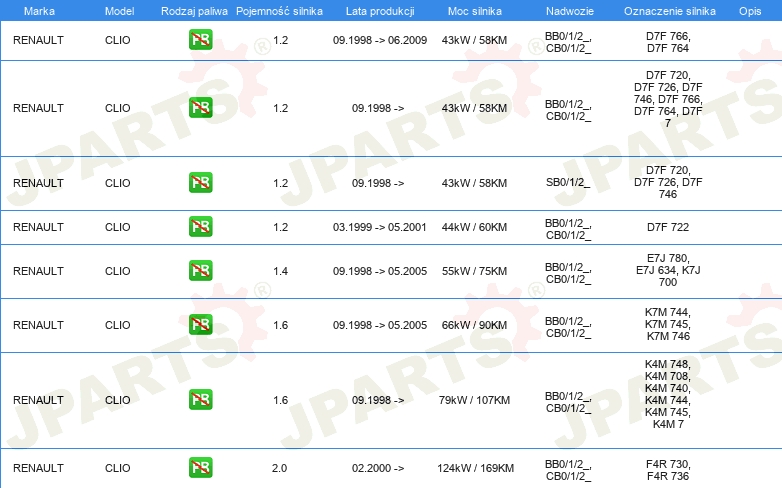Viewport: 782px width, 488px height.
Task: Click the engine codes D7F 766, D7F 764
Action: (x=668, y=42)
